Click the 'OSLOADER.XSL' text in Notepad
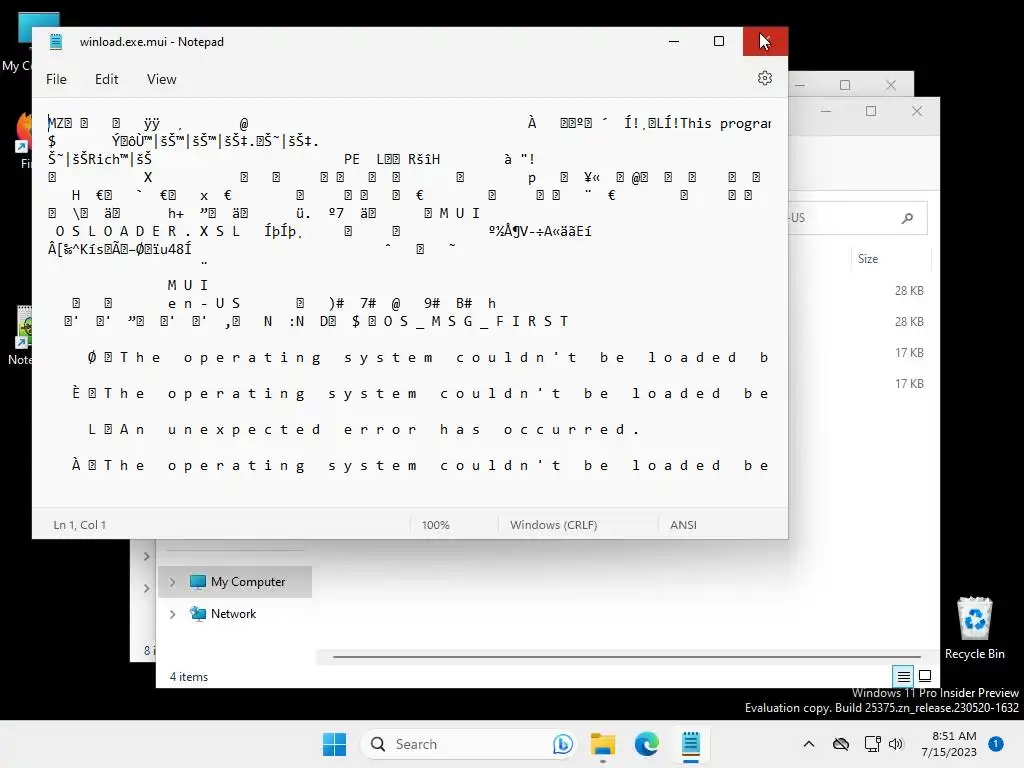 (x=148, y=231)
